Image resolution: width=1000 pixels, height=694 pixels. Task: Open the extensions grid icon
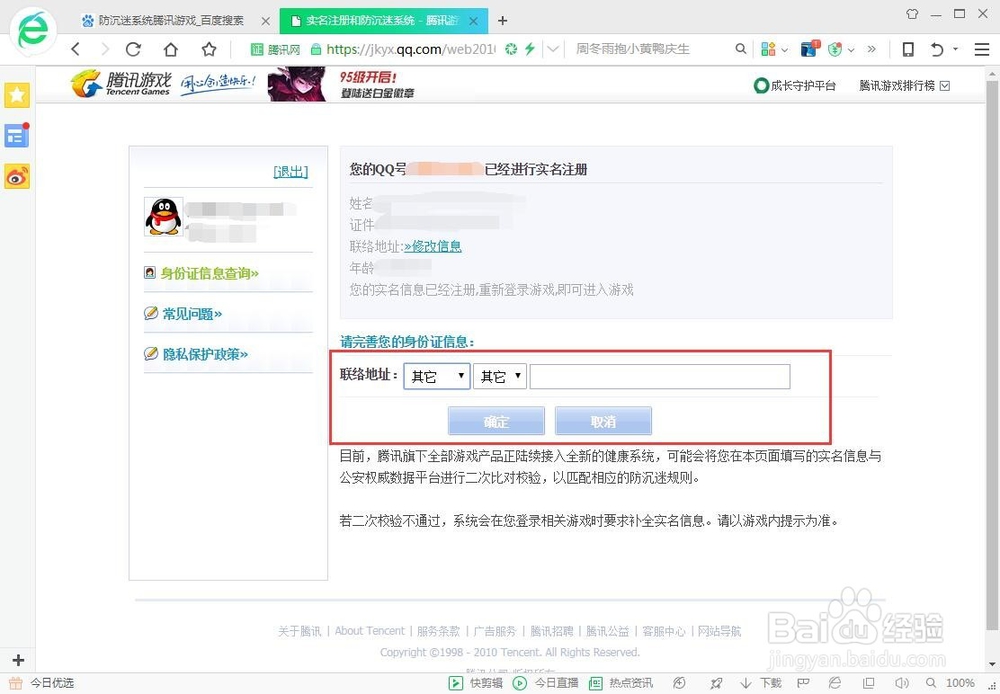tap(768, 49)
